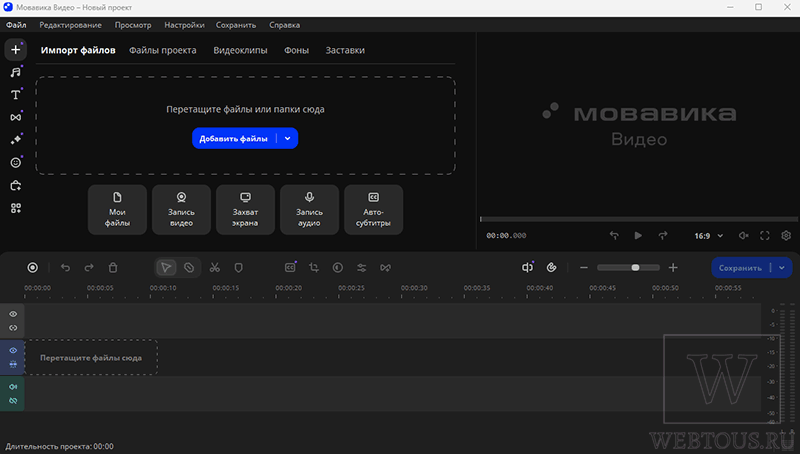Click the Color adjustments icon in the toolbar
Viewport: 800px width, 454px height.
pos(338,267)
